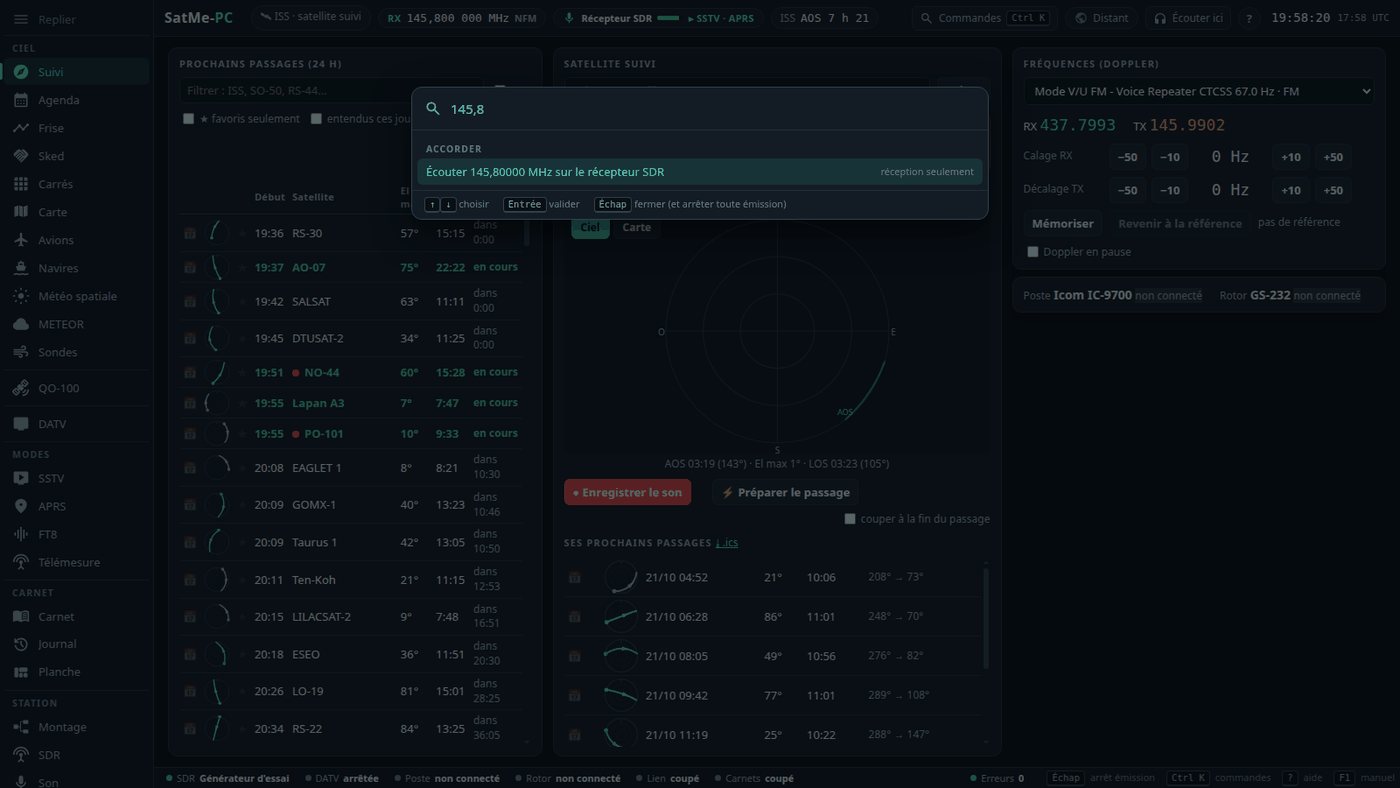Screen dimensions: 1400x788
Task: Open the METEOR section
Action: [x=76, y=324]
